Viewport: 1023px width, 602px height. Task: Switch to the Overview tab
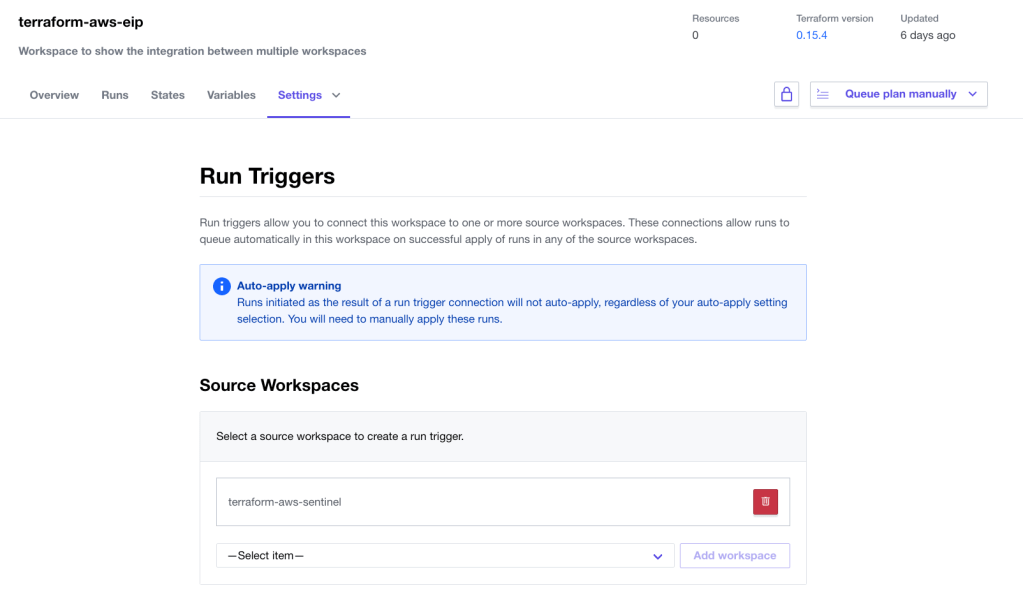pyautogui.click(x=54, y=95)
